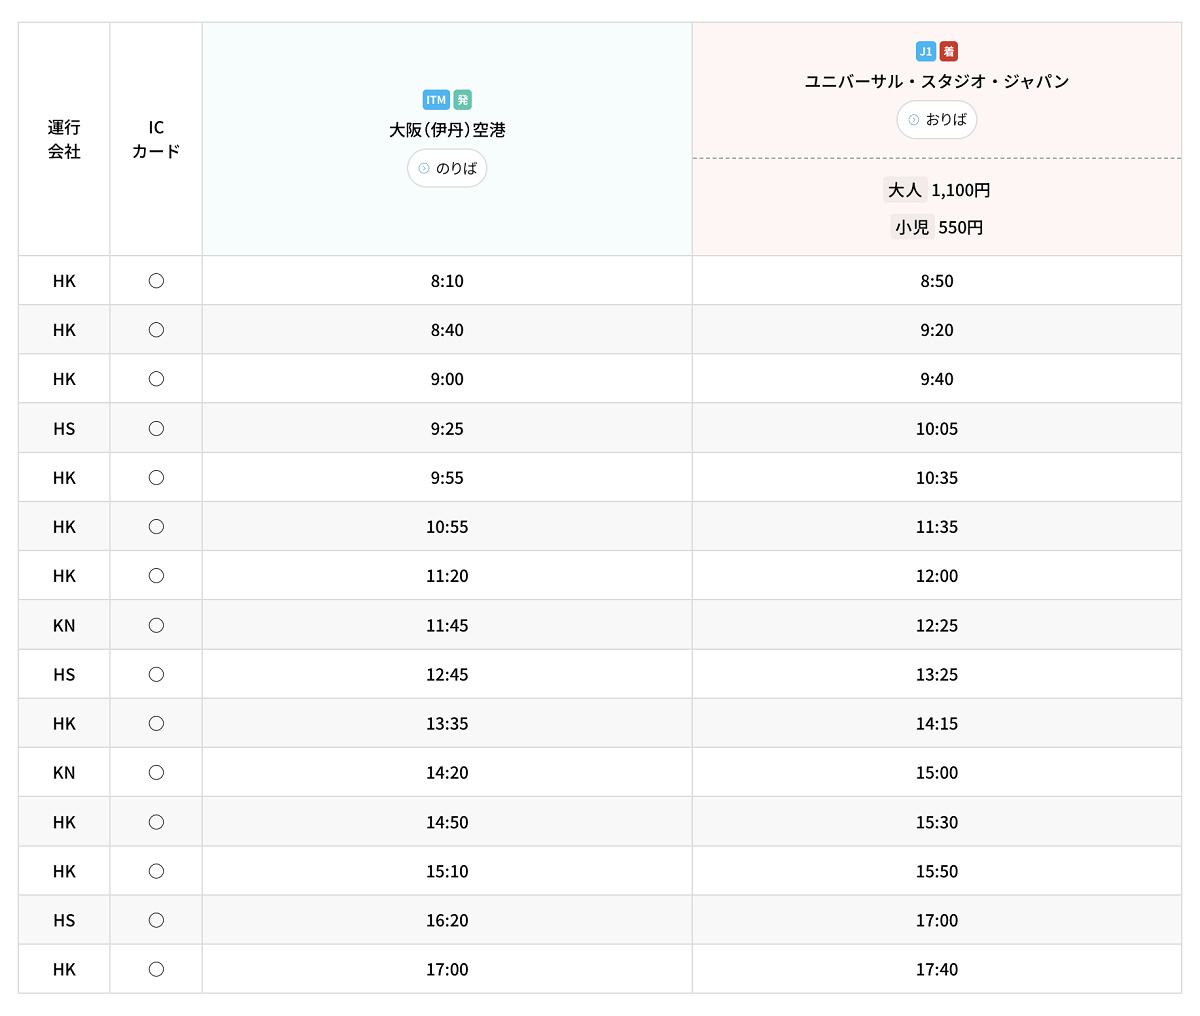
Task: Select the IC カード column header
Action: pos(155,140)
